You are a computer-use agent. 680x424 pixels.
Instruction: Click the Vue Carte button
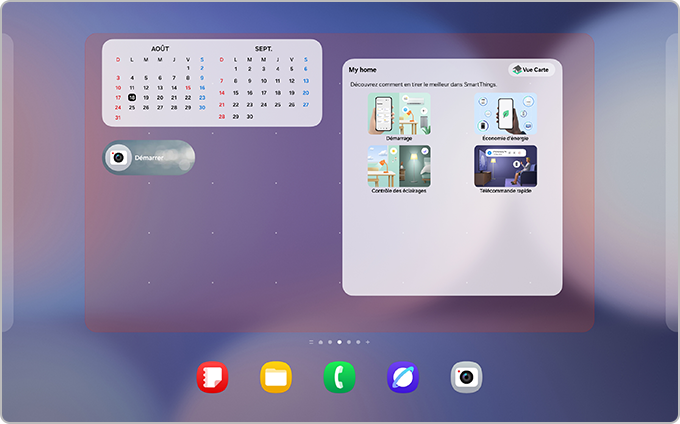(x=531, y=70)
